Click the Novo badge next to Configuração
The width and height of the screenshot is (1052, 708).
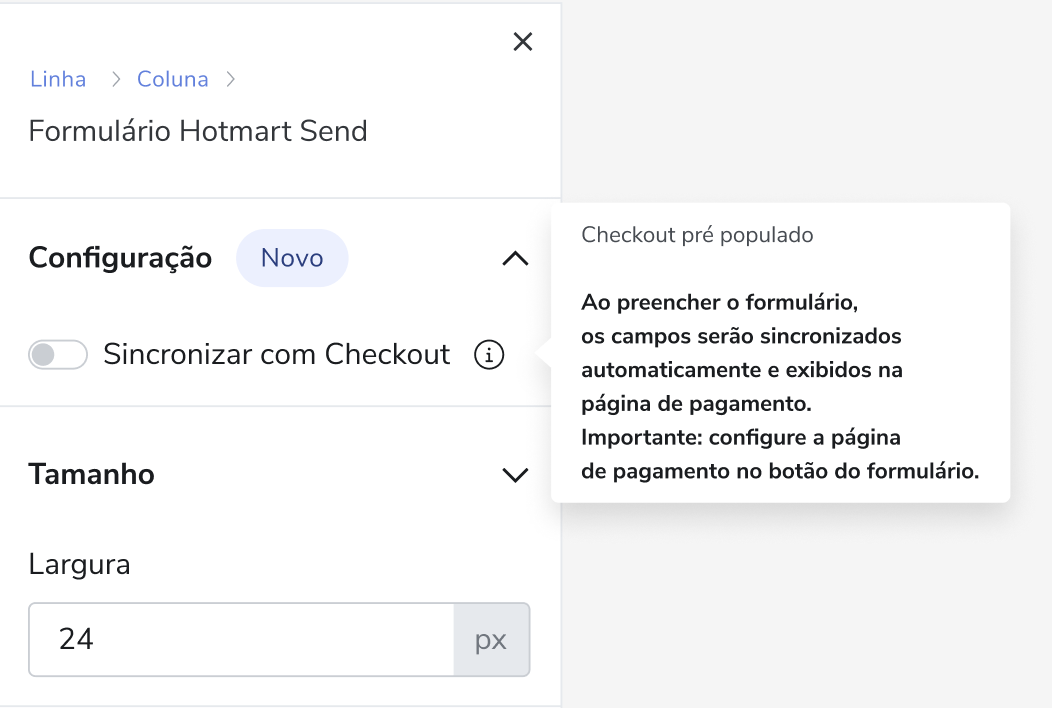[292, 258]
